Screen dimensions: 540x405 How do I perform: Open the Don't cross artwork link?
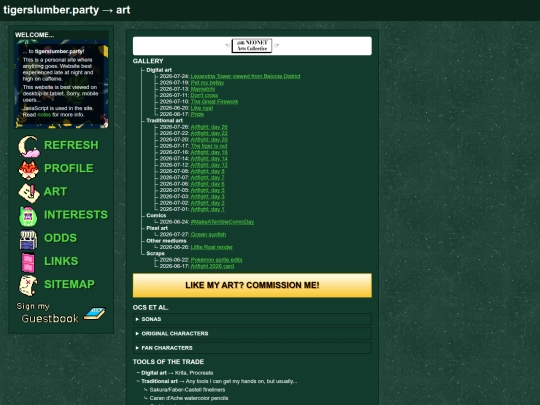click(204, 95)
